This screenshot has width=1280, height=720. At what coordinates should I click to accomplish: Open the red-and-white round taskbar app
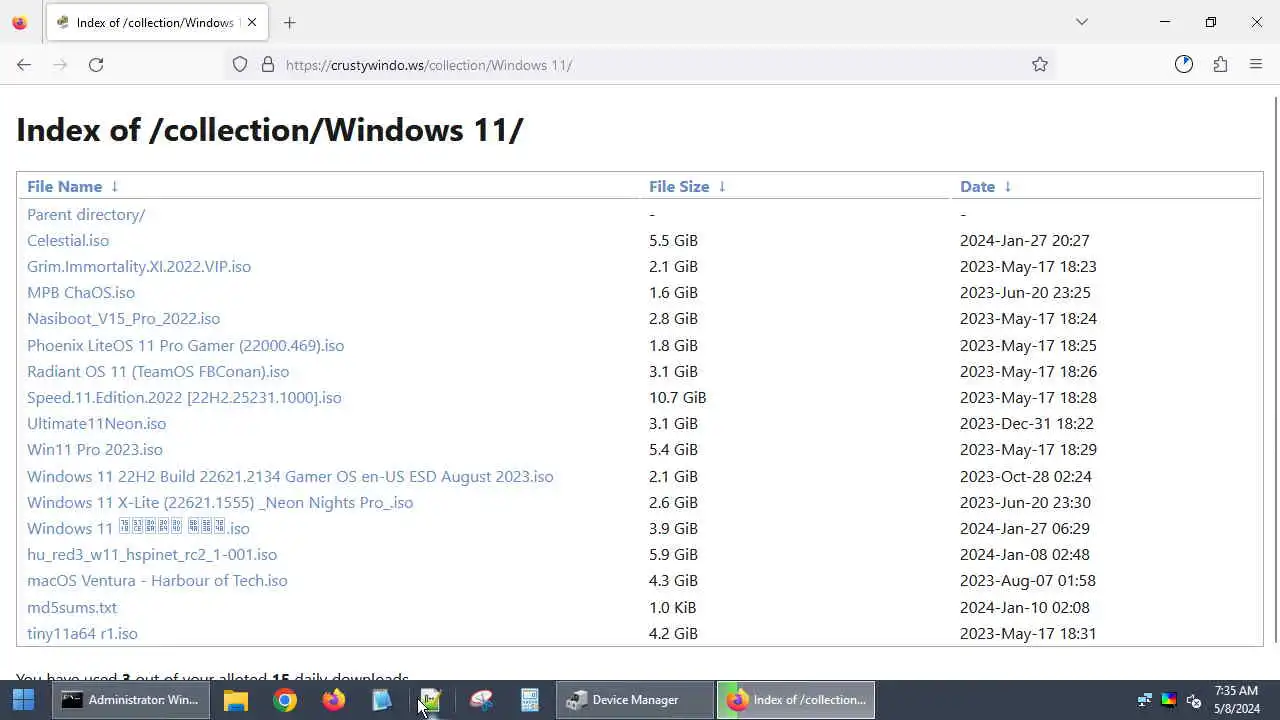coord(481,700)
